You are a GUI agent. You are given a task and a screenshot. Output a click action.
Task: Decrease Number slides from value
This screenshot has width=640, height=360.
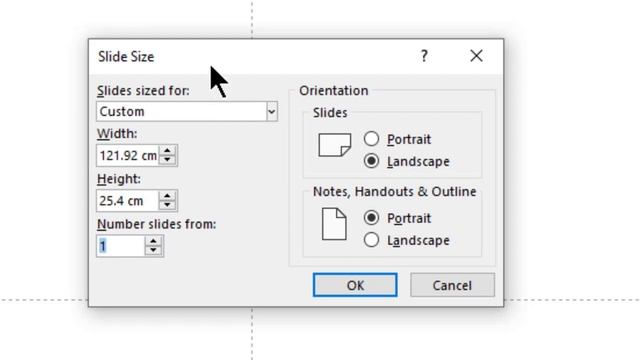pyautogui.click(x=153, y=250)
